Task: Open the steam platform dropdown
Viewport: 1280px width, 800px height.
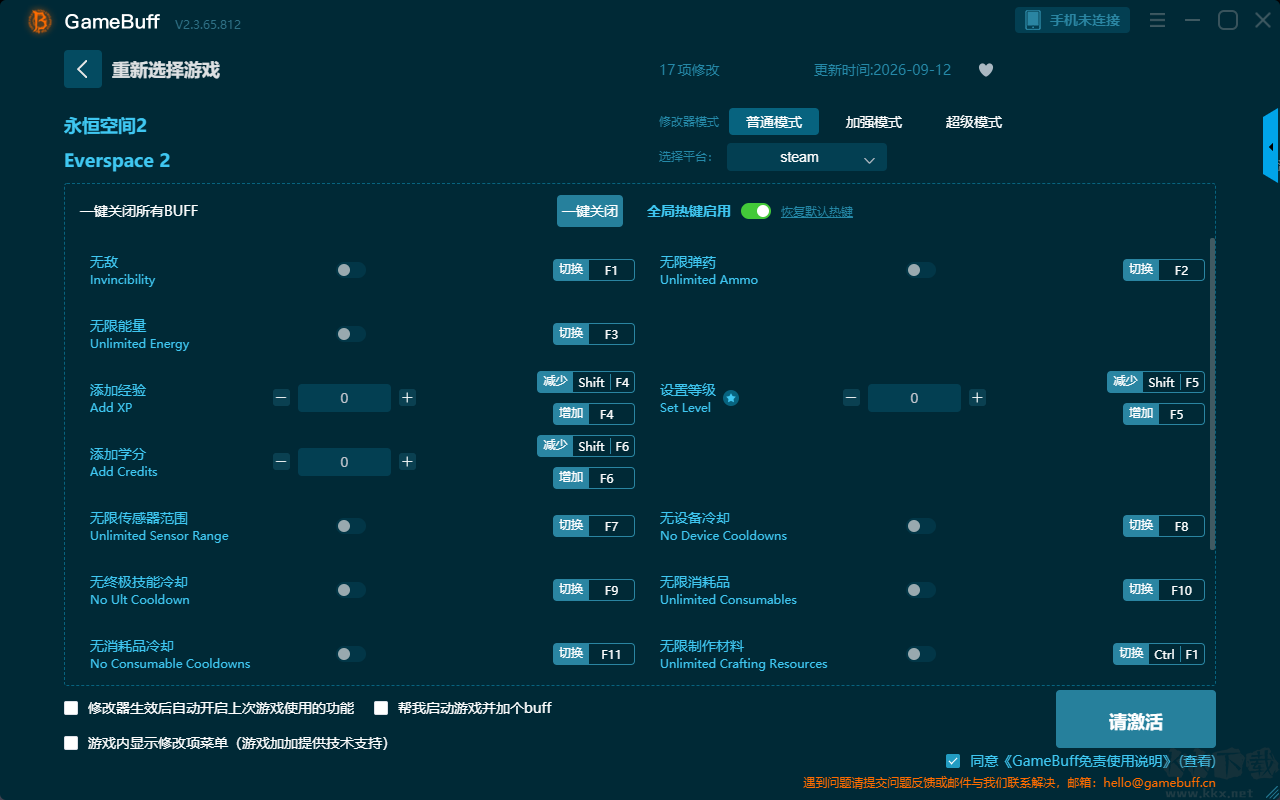Action: click(x=807, y=157)
